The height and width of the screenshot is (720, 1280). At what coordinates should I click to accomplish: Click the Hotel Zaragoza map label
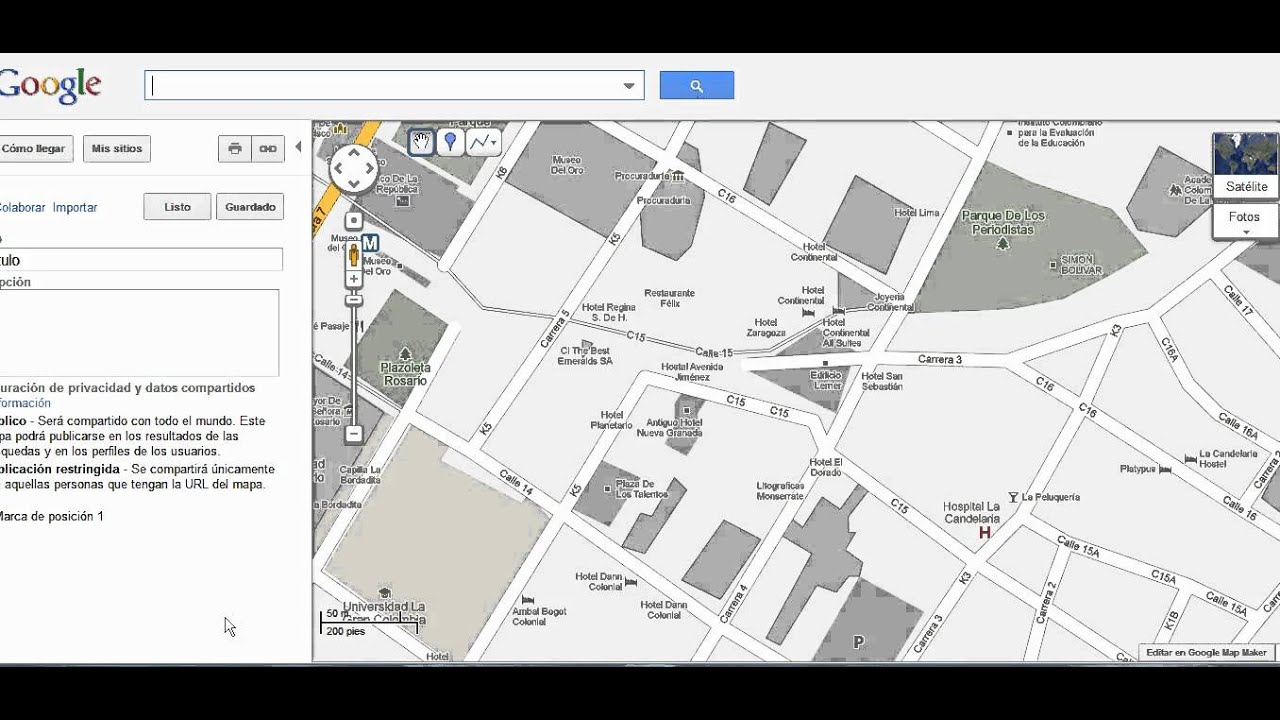click(x=766, y=328)
